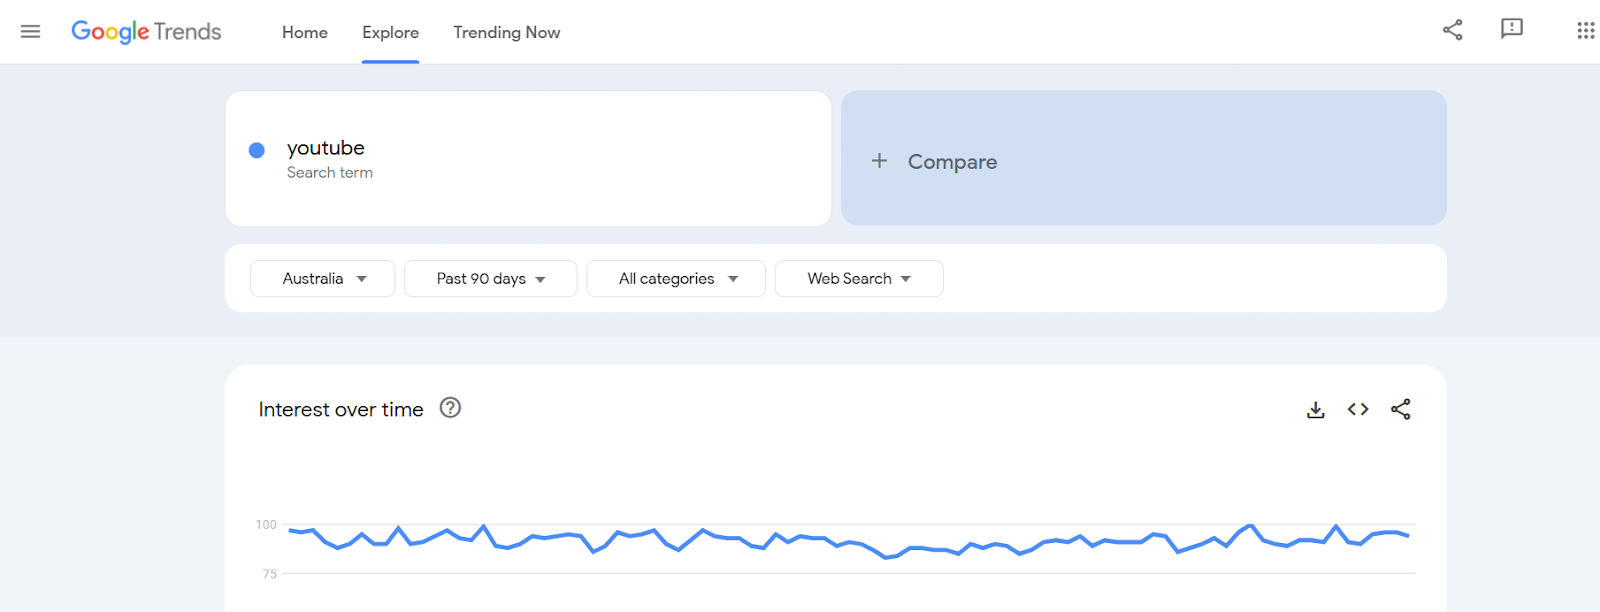Go to the Home tab
The image size is (1600, 612).
point(305,32)
